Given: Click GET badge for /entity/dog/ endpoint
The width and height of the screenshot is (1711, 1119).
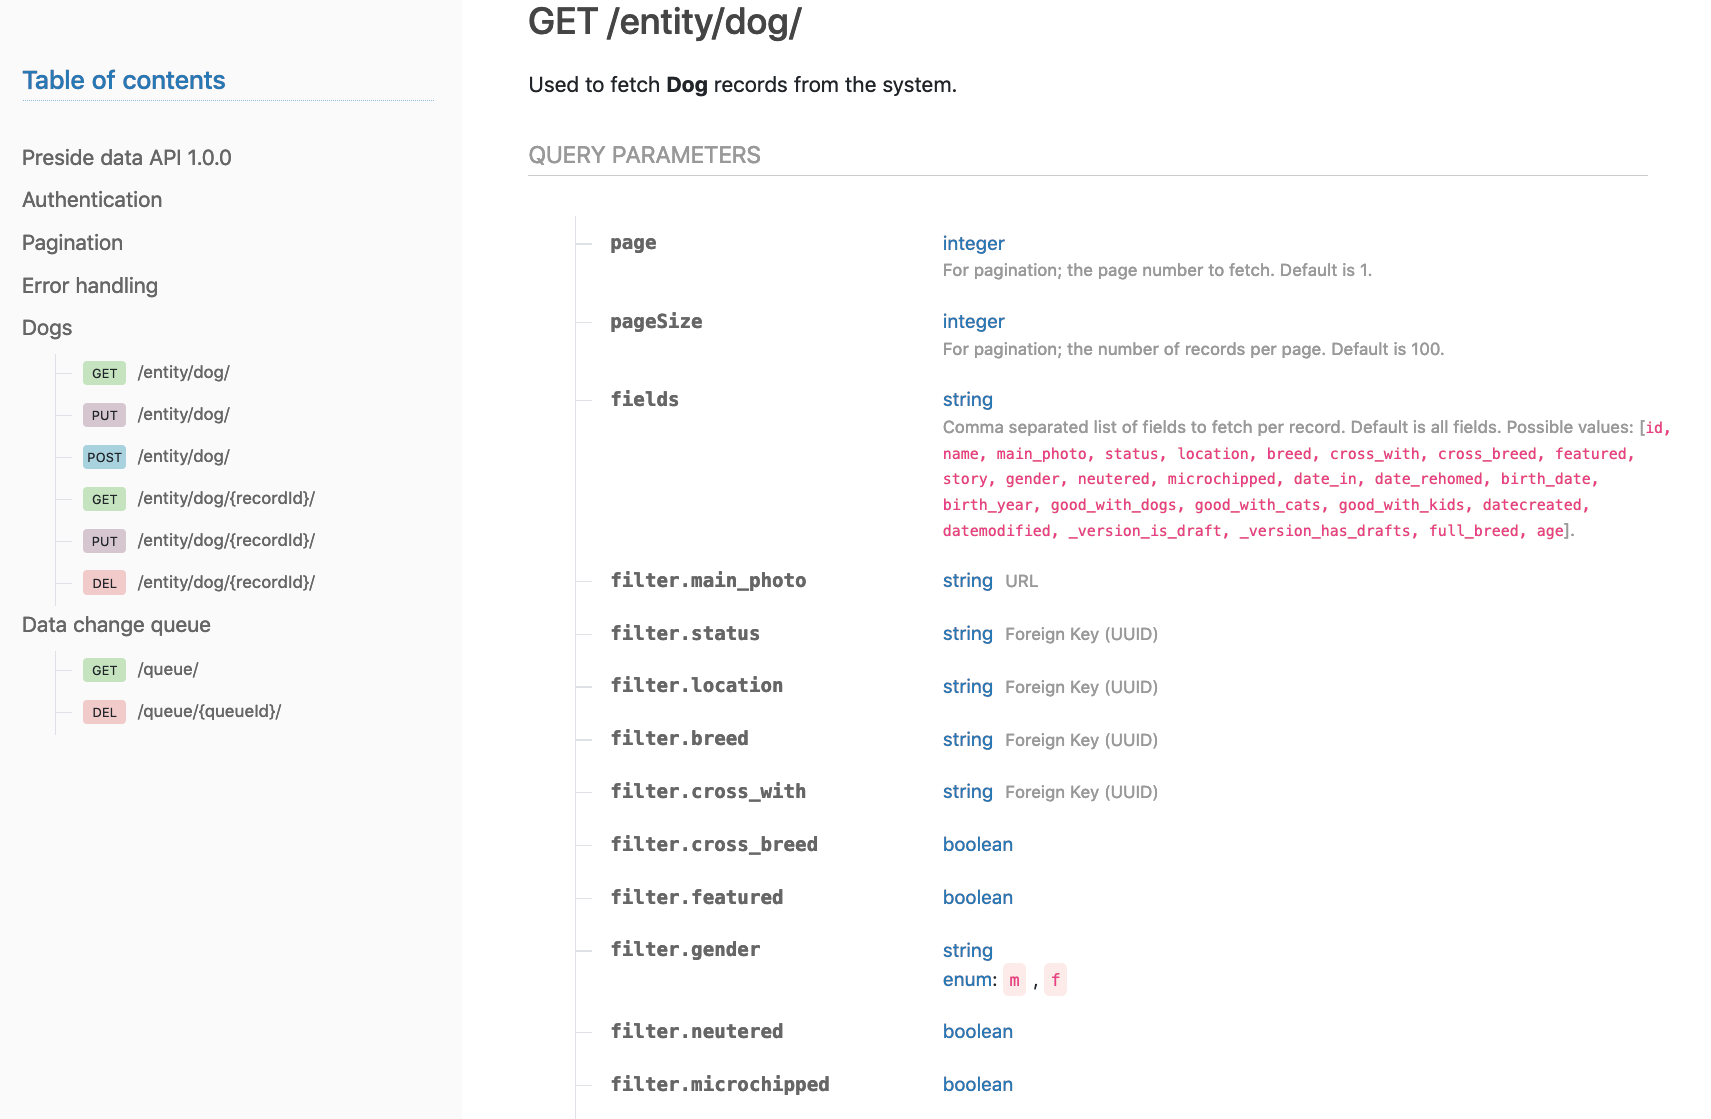Looking at the screenshot, I should [104, 373].
